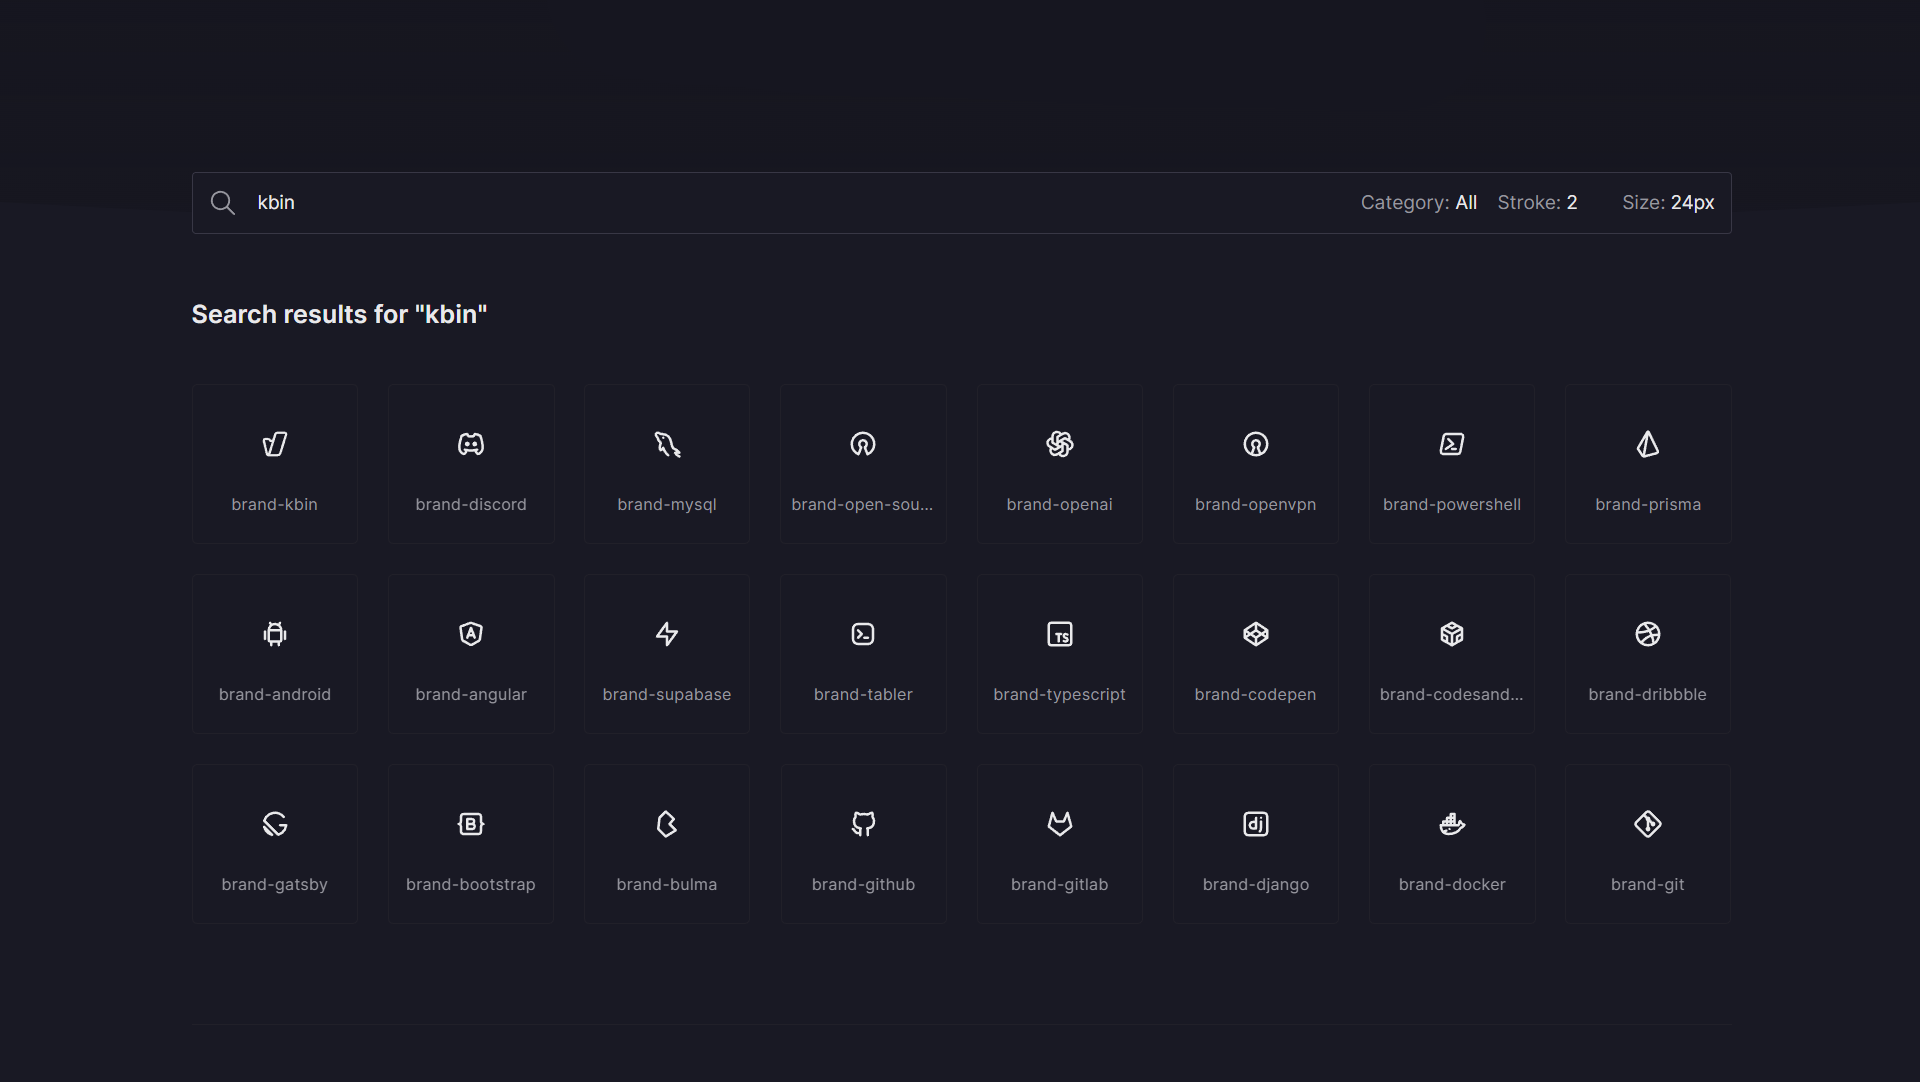The height and width of the screenshot is (1082, 1920).
Task: Click the "brand-powershell" label text
Action: 1452,505
